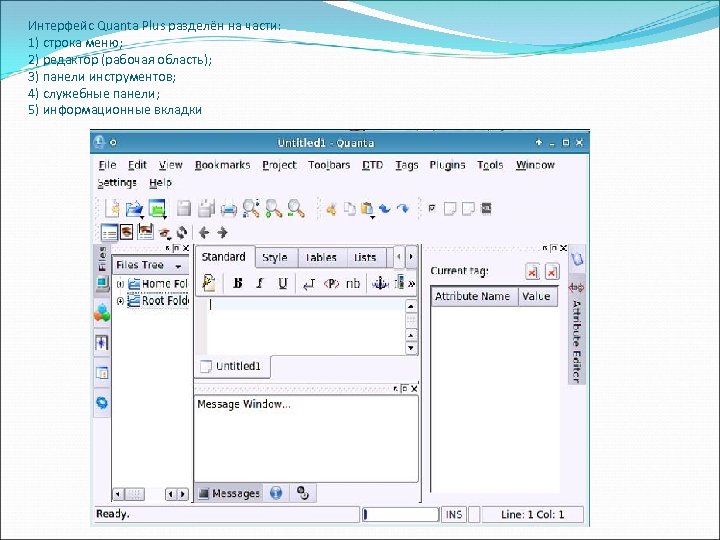Show more tag toolbar items with » chevron

click(411, 284)
